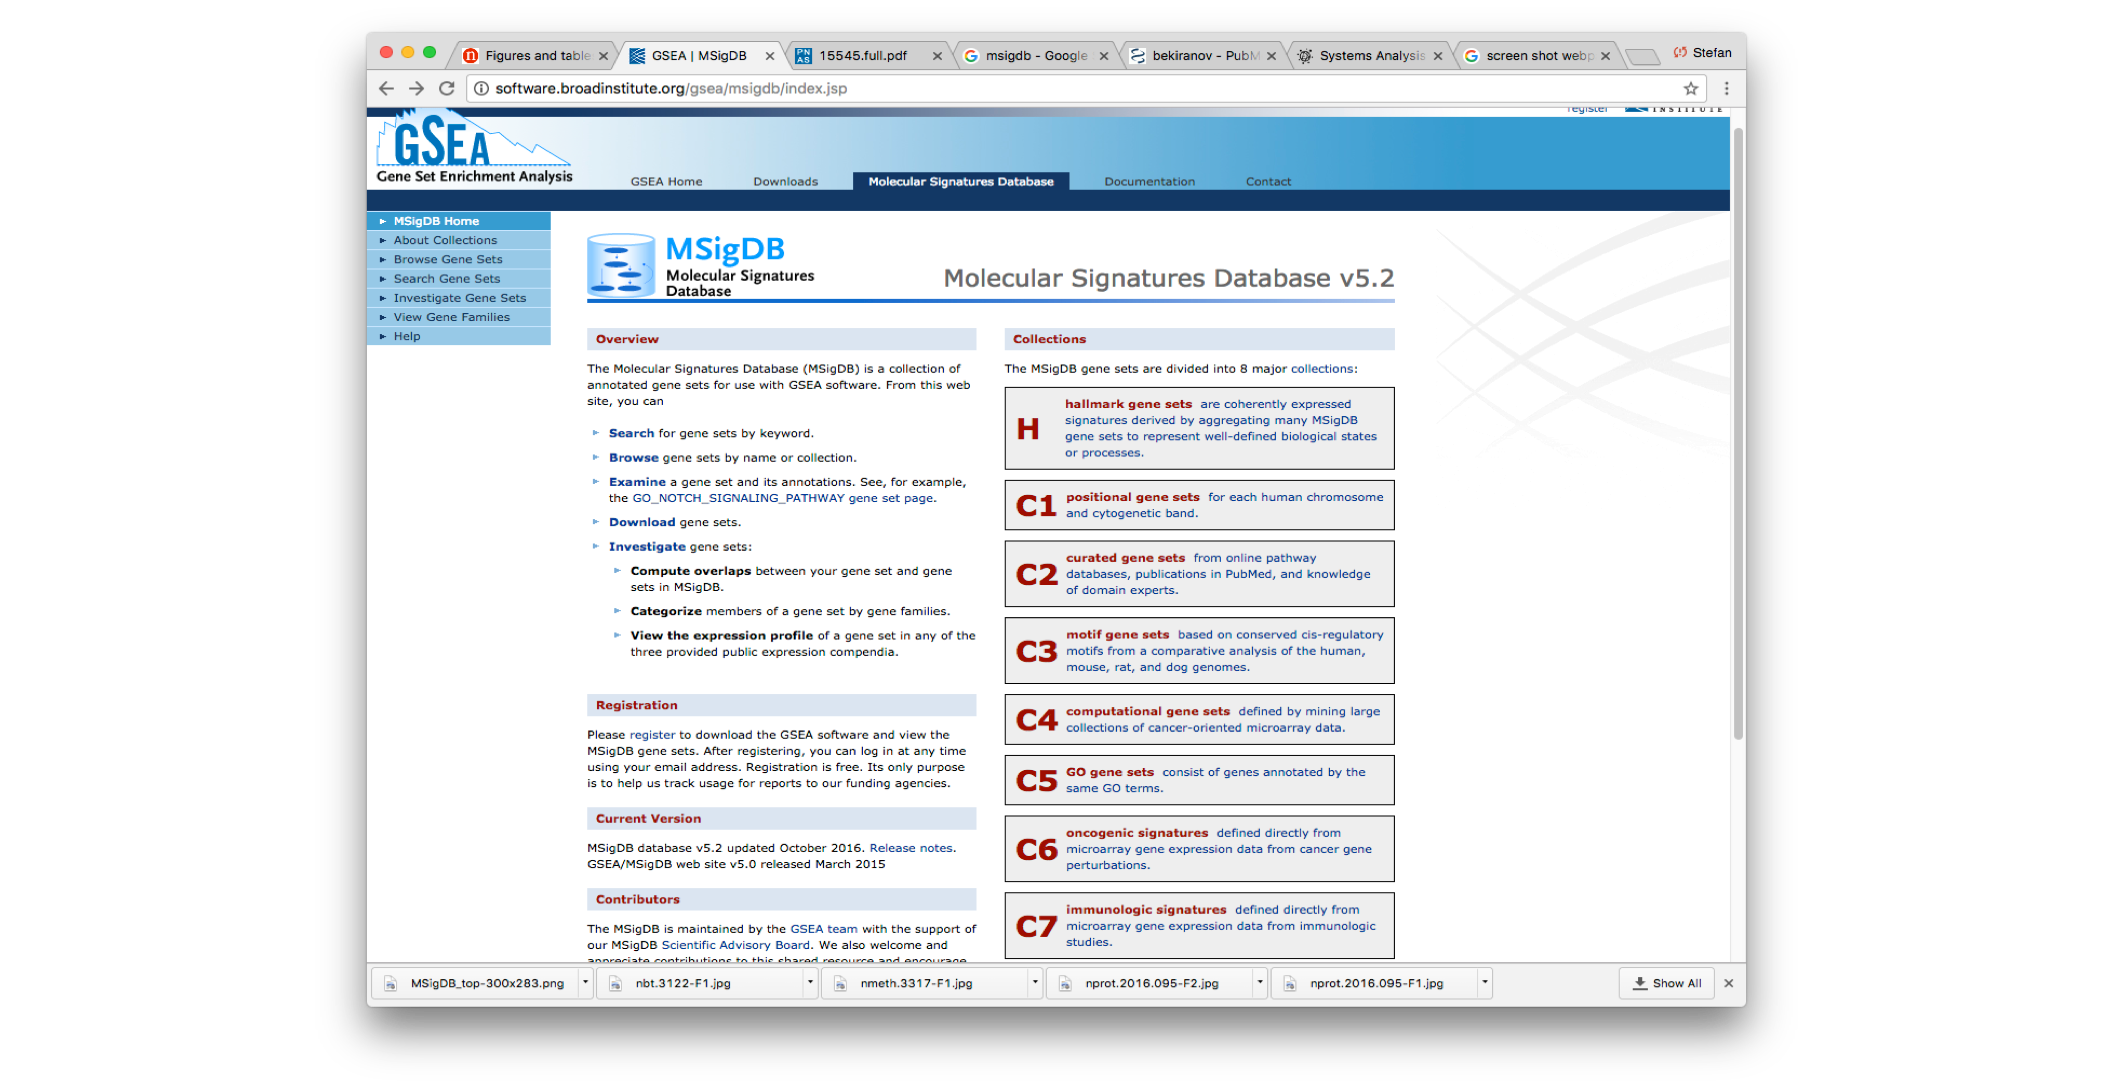Click the Search gene sets by keyword link
The height and width of the screenshot is (1087, 2112).
point(631,433)
